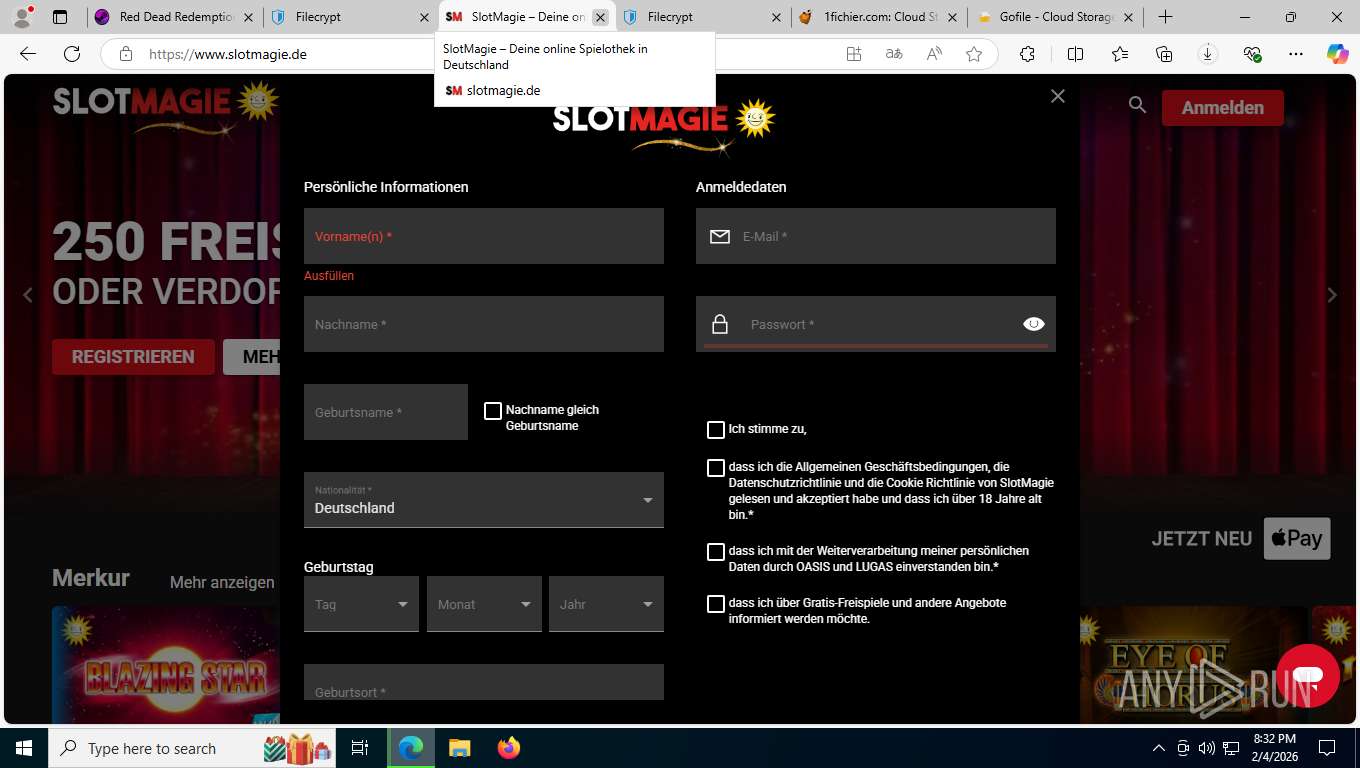Show hidden system tray icons
Viewport: 1360px width, 768px height.
point(1159,748)
